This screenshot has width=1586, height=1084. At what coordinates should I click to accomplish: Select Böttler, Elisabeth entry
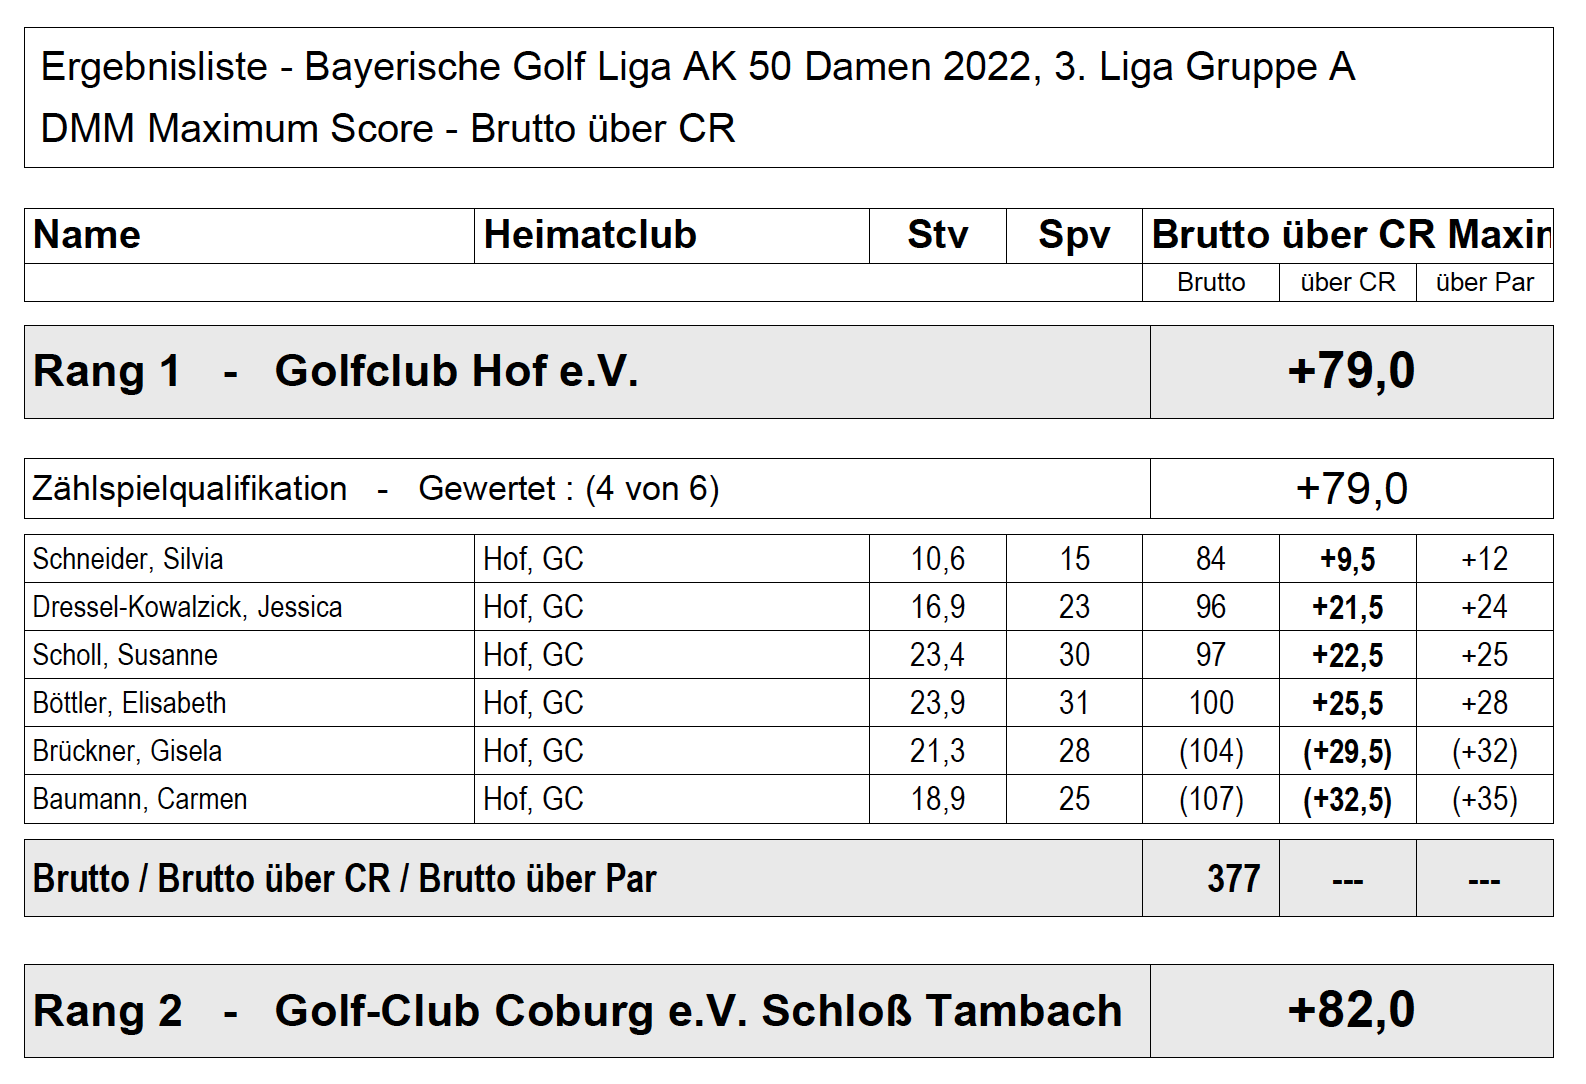pyautogui.click(x=789, y=703)
